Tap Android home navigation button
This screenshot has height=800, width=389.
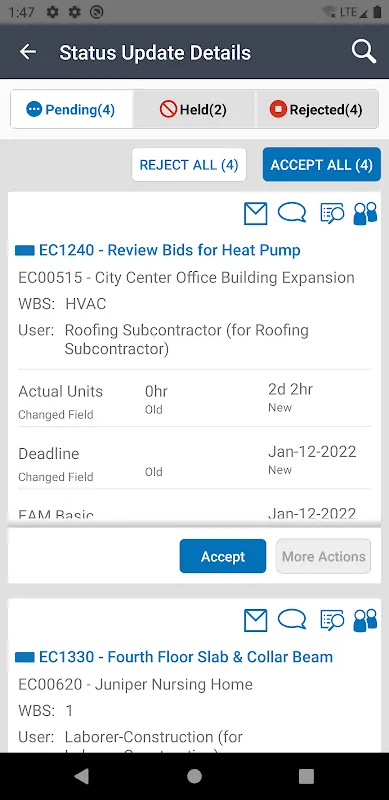click(194, 776)
